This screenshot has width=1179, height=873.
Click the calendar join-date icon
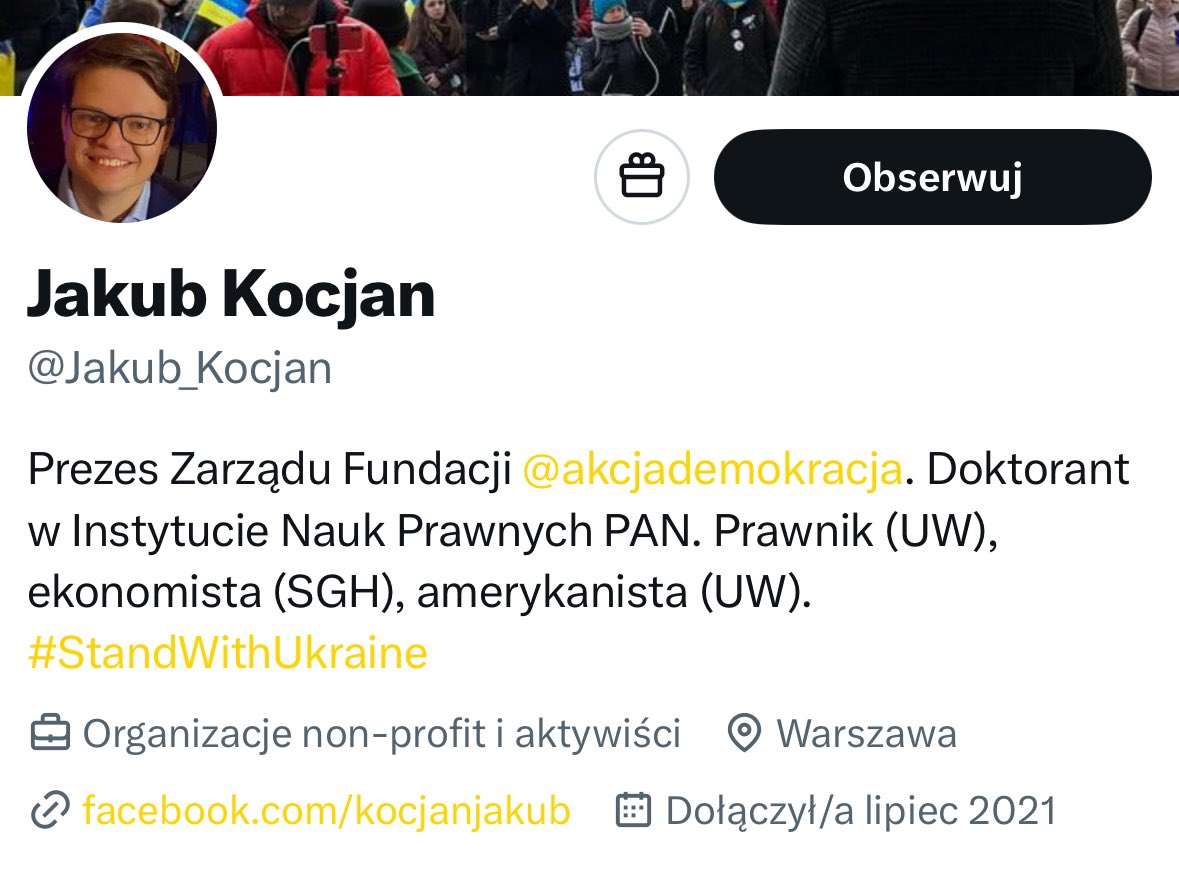633,810
